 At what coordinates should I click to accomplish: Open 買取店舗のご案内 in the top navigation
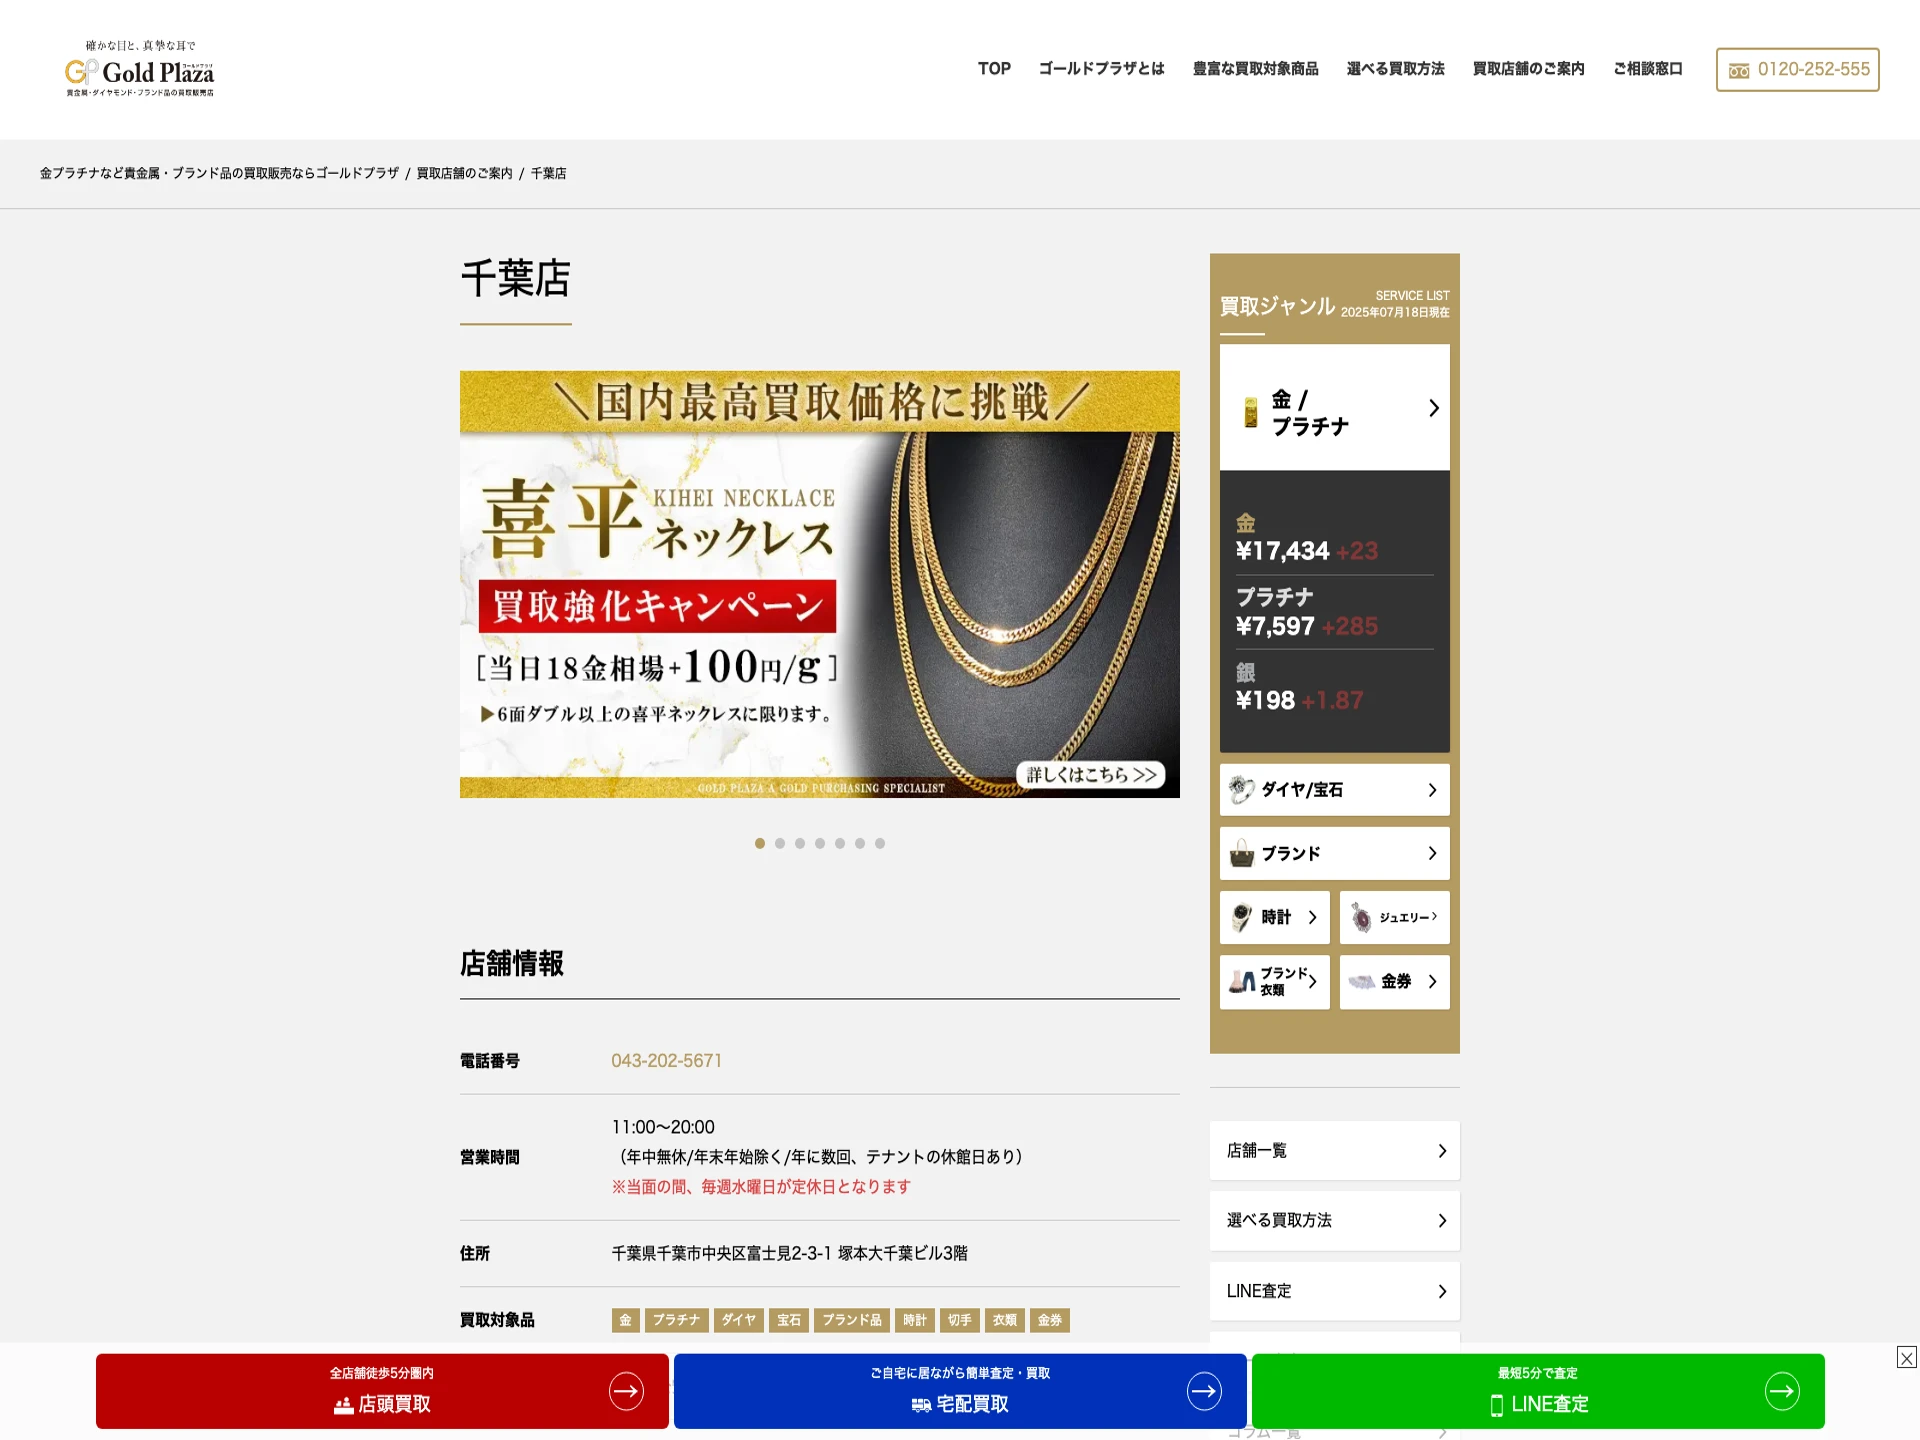click(x=1528, y=69)
